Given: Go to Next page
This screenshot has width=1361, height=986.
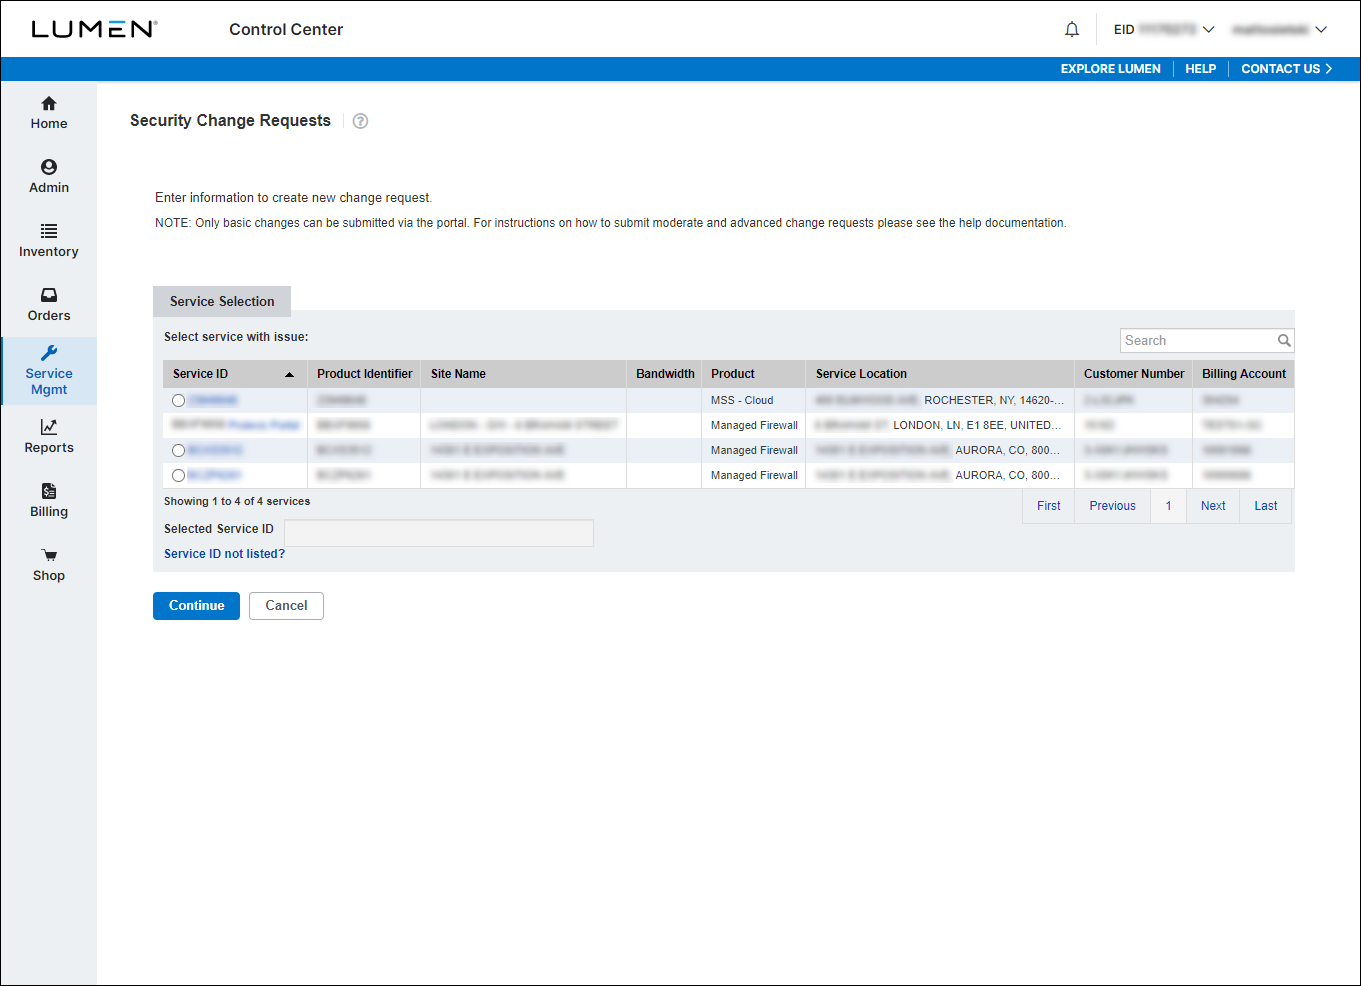Looking at the screenshot, I should click(x=1213, y=506).
